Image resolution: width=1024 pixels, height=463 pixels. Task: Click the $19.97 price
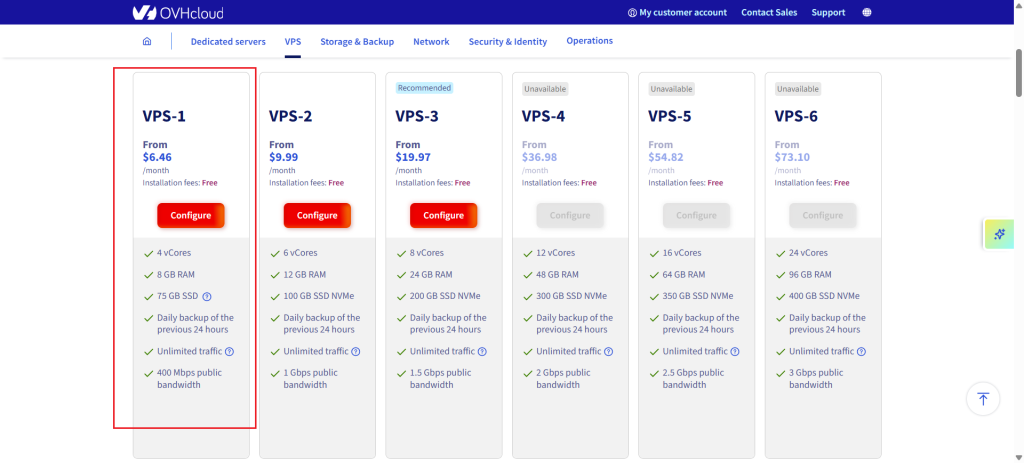pyautogui.click(x=413, y=157)
